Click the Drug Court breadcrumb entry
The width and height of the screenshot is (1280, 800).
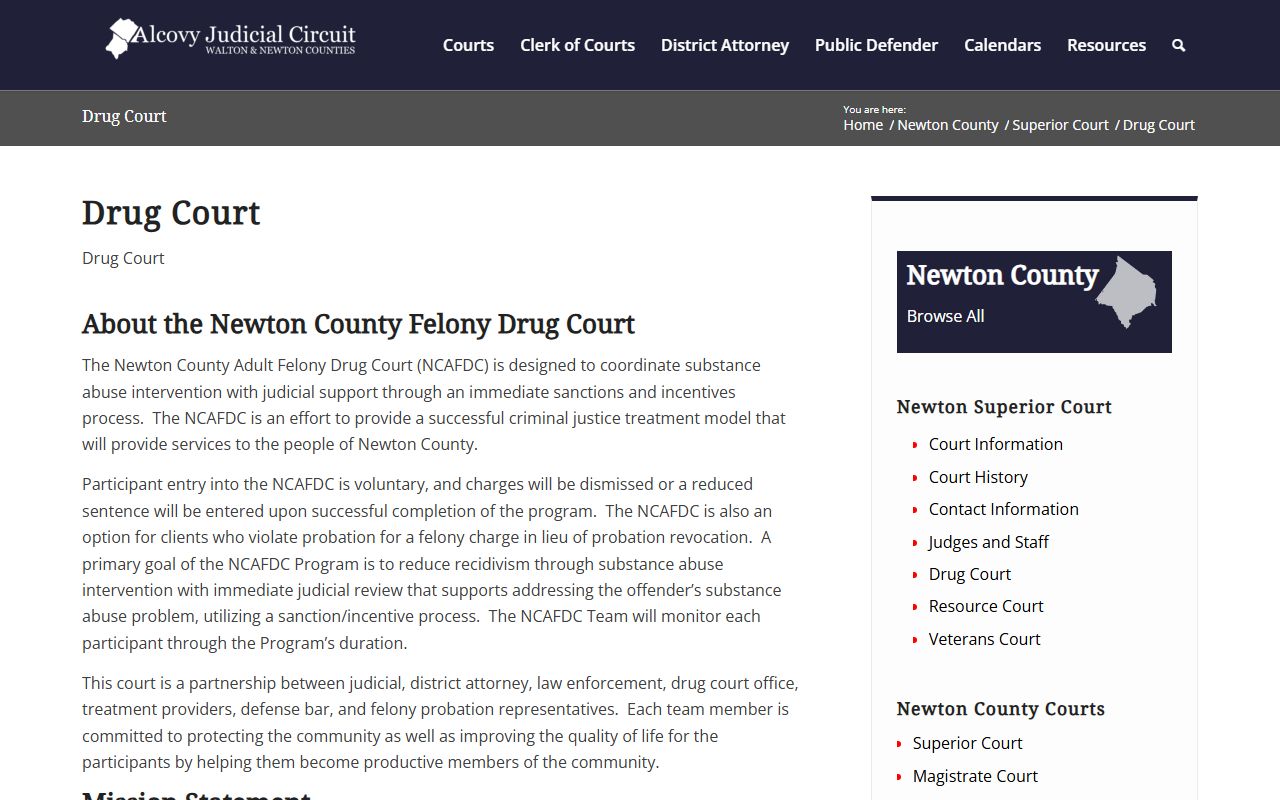point(1159,125)
